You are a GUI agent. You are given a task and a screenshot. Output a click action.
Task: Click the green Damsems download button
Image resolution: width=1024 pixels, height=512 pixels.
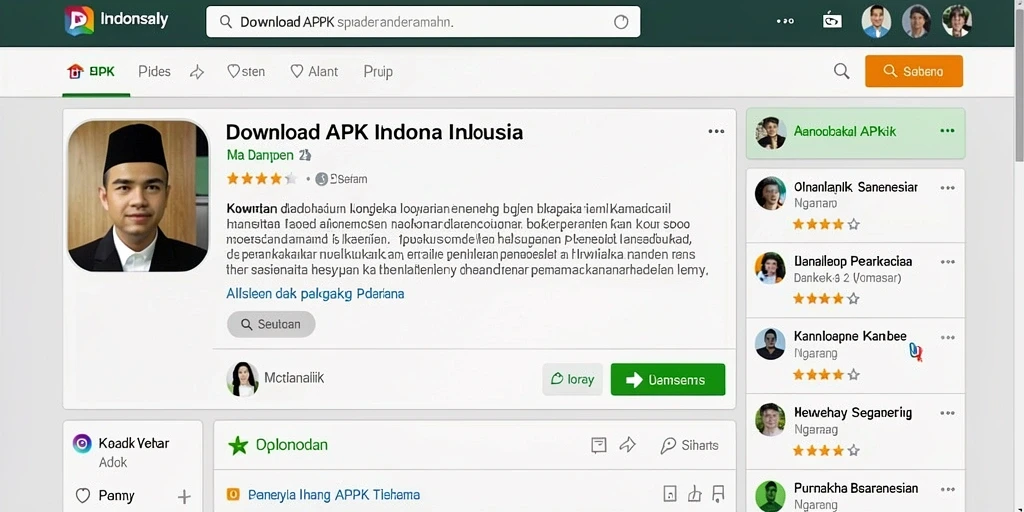(667, 379)
